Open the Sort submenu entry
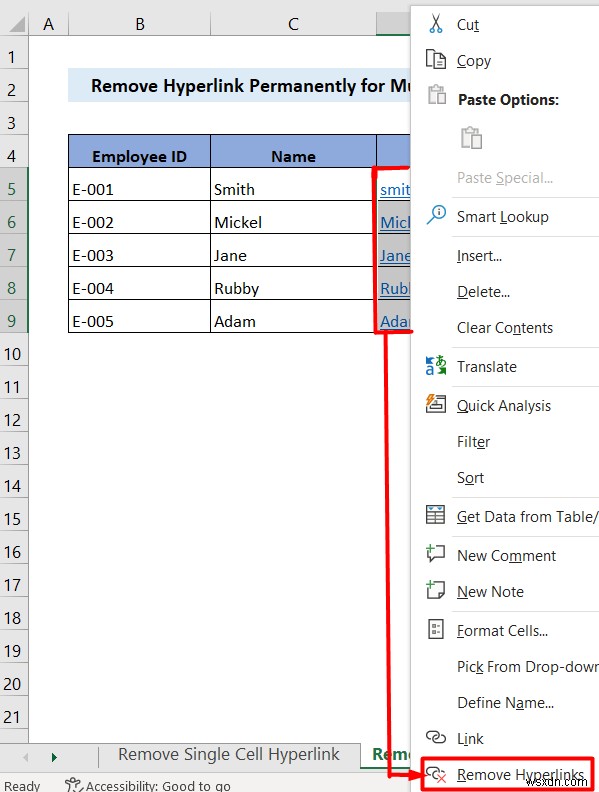599x792 pixels. 470,478
